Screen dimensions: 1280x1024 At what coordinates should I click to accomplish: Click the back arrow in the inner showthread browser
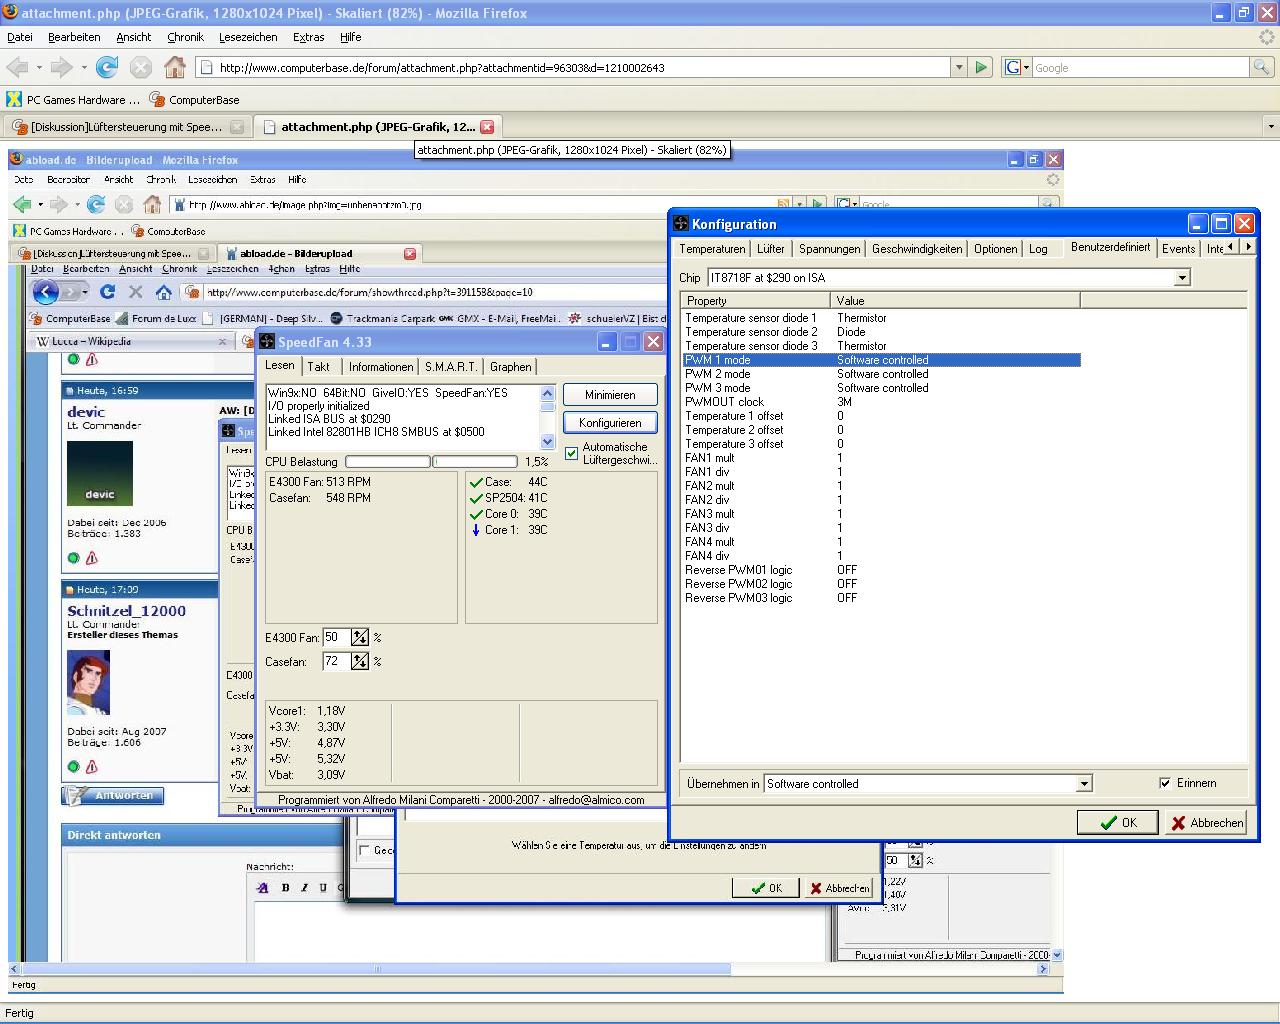pyautogui.click(x=45, y=292)
